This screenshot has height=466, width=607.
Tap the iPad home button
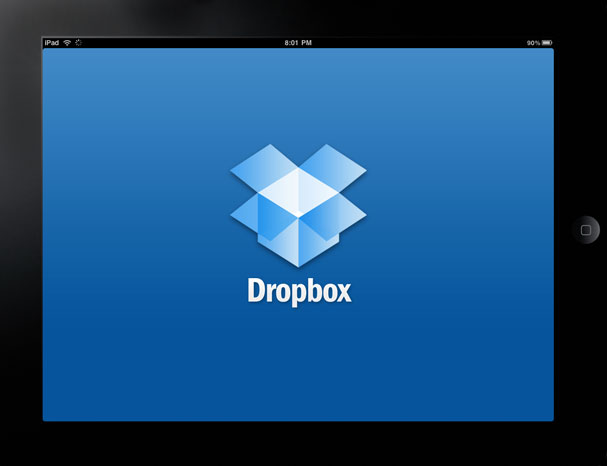click(x=586, y=230)
